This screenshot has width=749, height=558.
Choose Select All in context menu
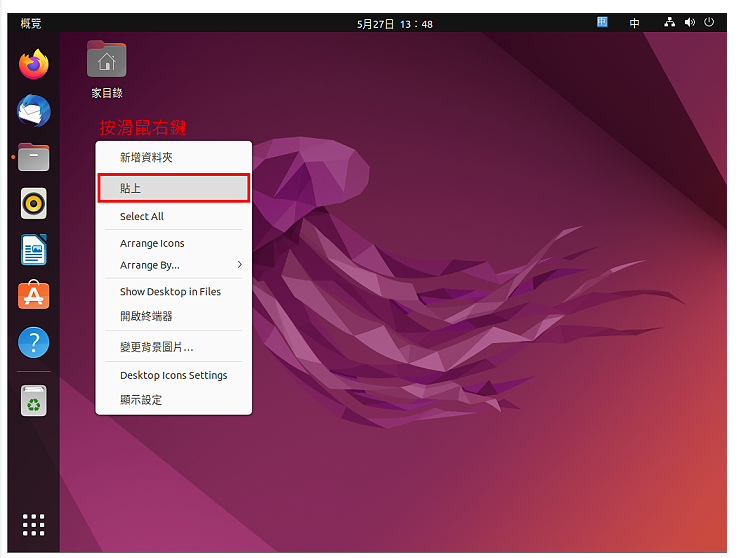click(x=174, y=216)
